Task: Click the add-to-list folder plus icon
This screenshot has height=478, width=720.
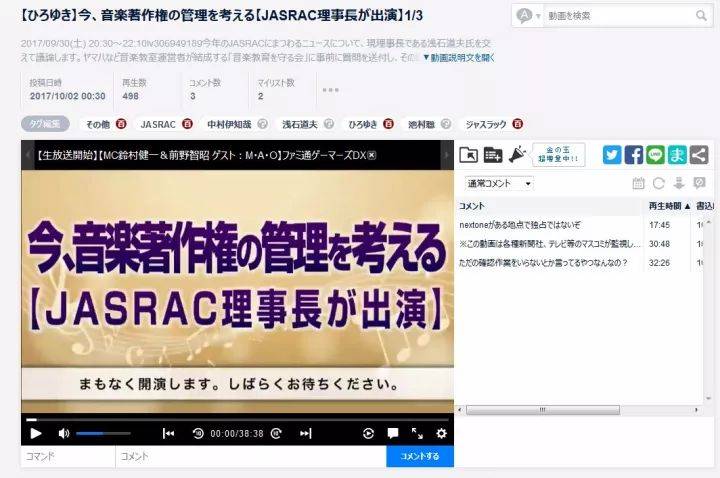Action: coord(493,155)
